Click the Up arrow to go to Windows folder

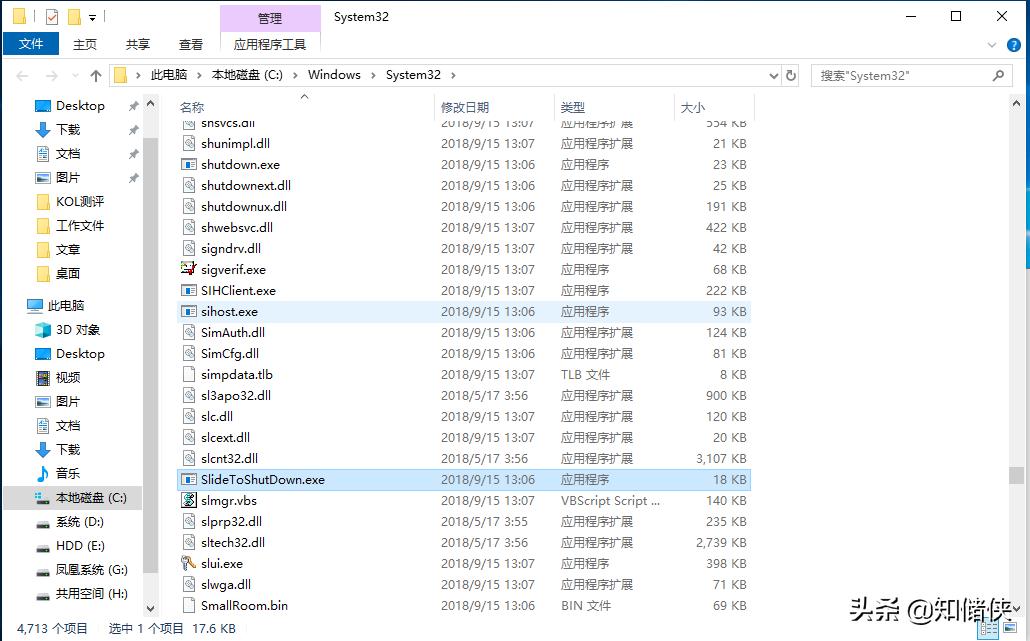pos(95,75)
